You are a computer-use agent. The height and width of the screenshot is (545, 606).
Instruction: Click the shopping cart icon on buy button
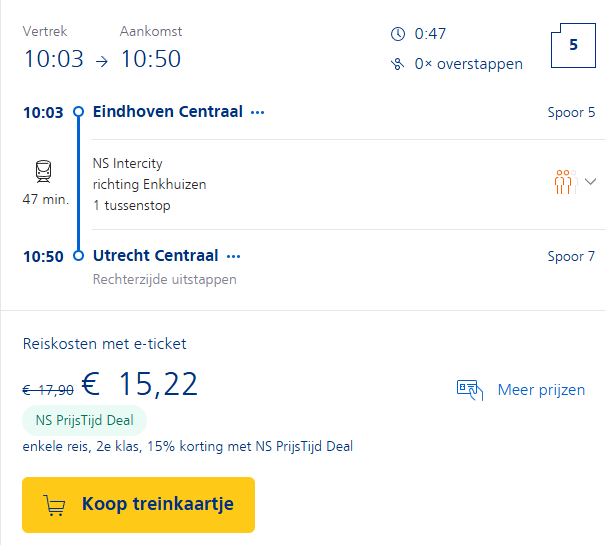54,505
